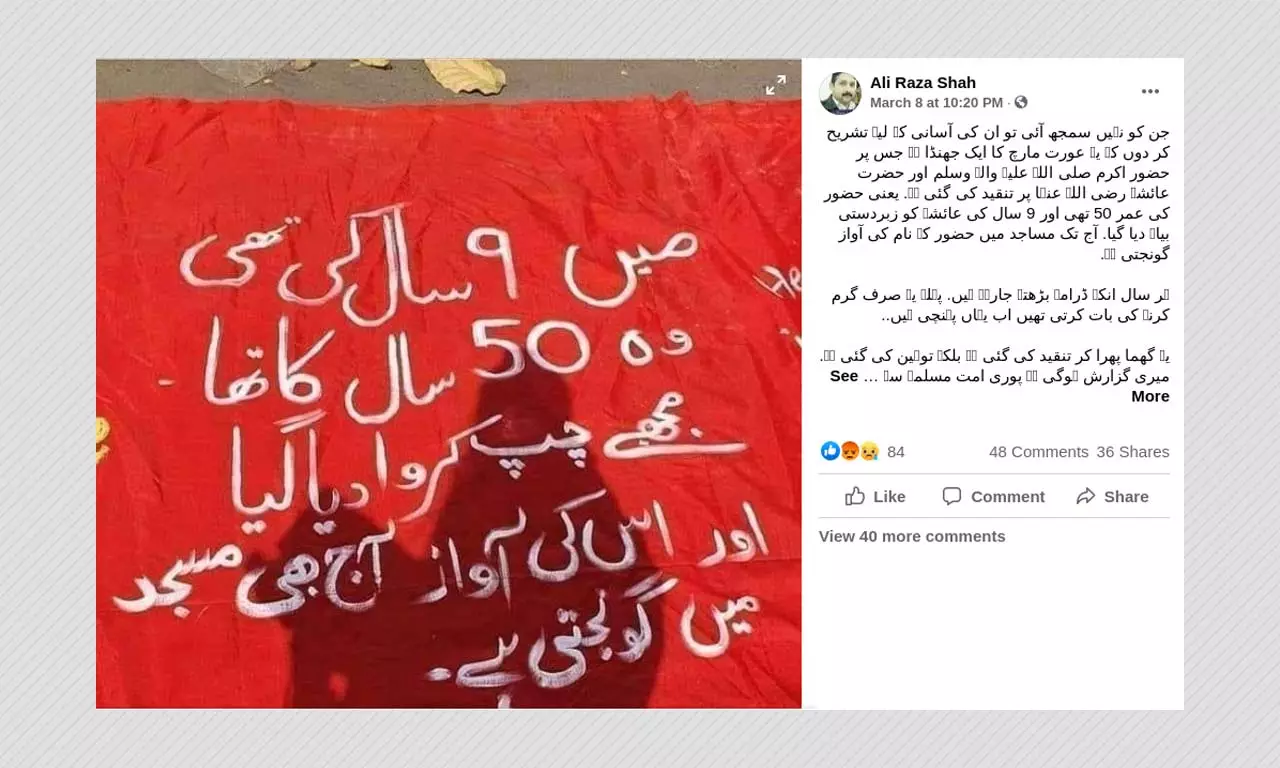Show the 84 reactions count list
1280x768 pixels.
[896, 452]
